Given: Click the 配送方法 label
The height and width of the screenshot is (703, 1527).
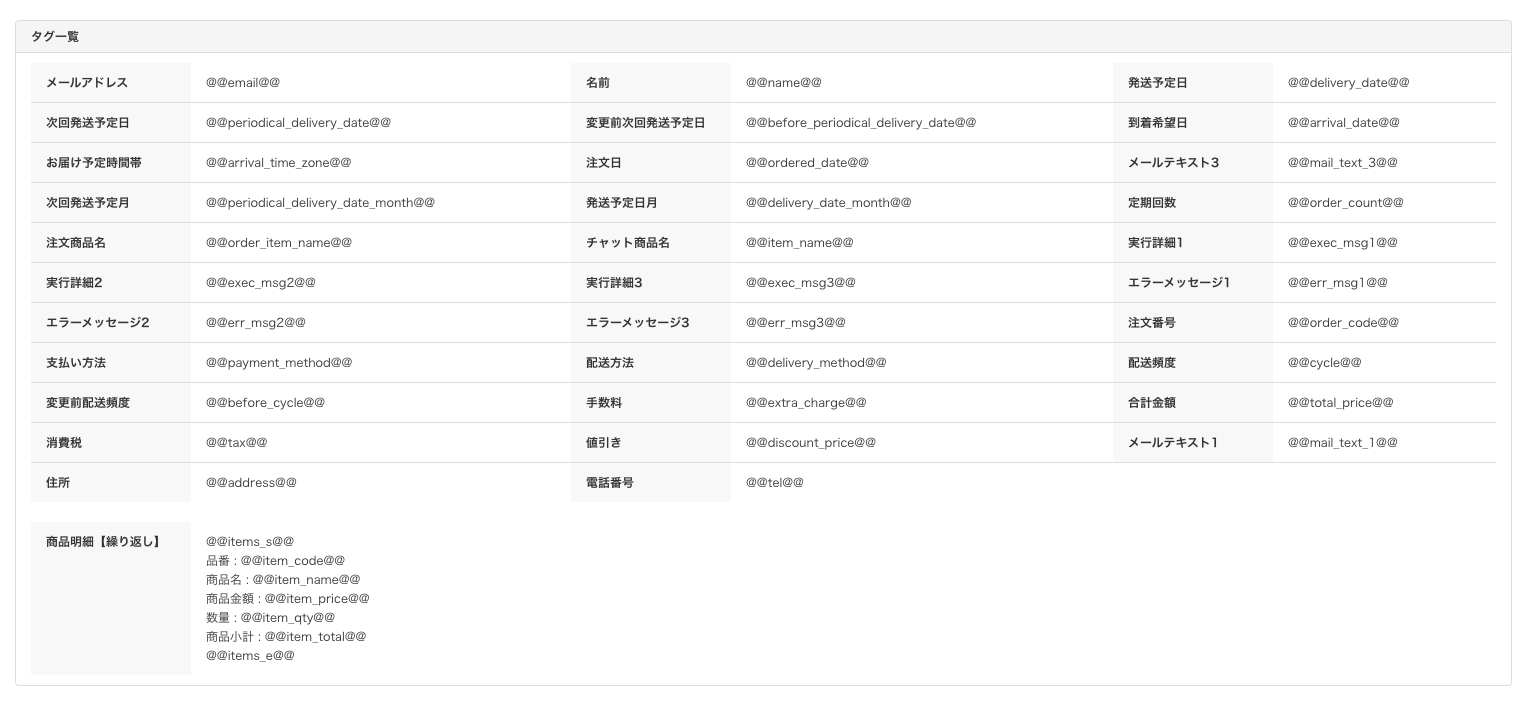Looking at the screenshot, I should point(610,363).
